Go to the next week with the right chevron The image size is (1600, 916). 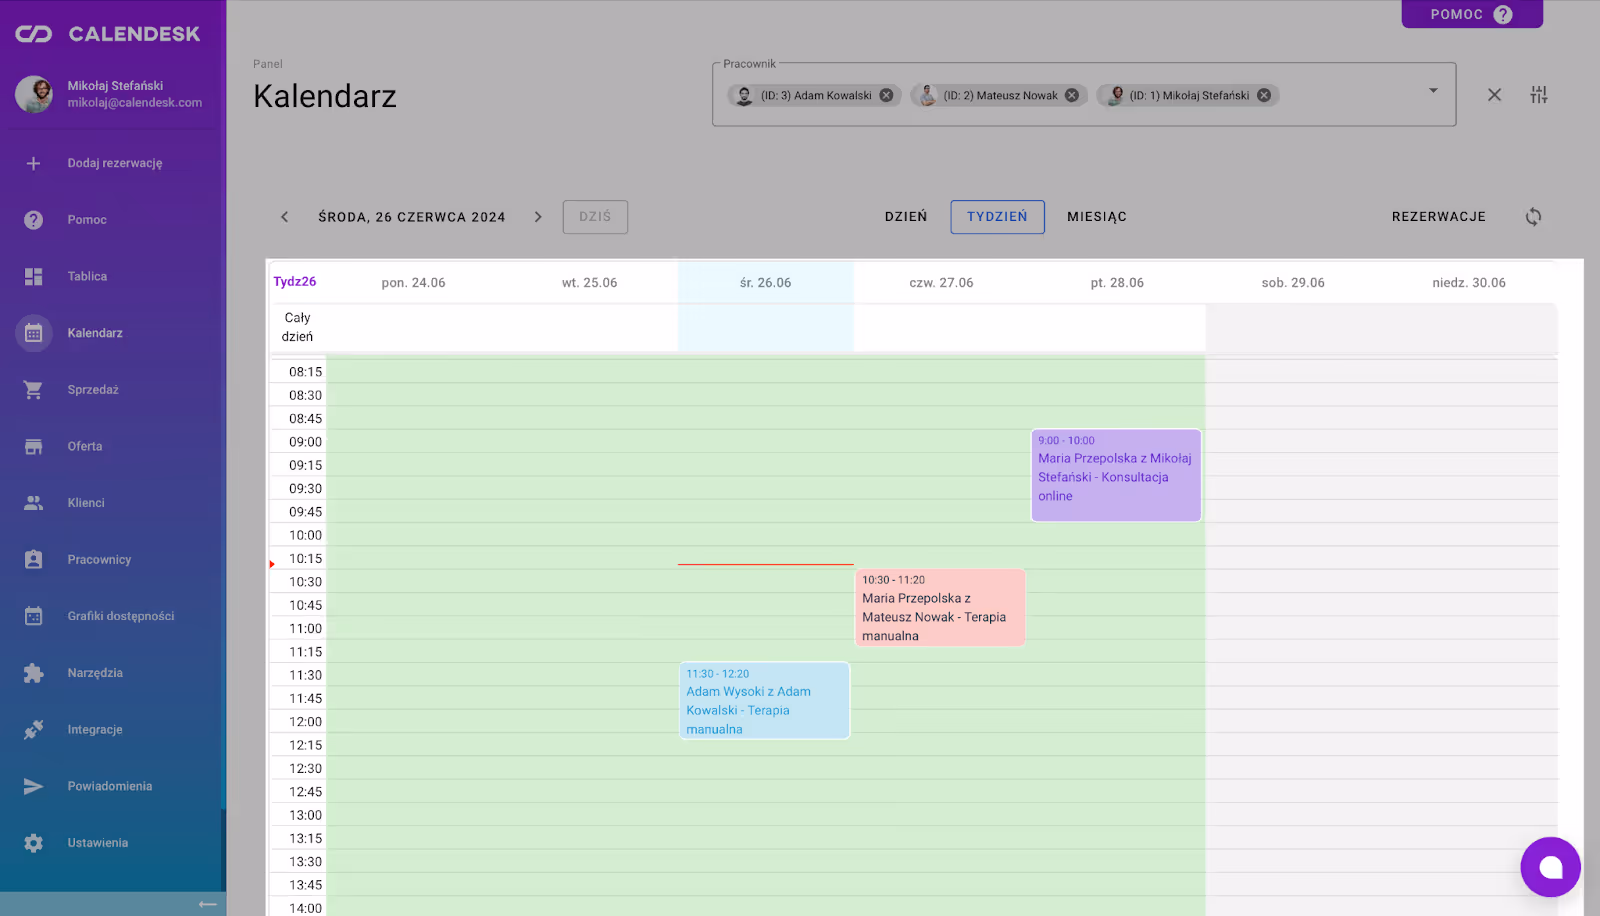[538, 217]
